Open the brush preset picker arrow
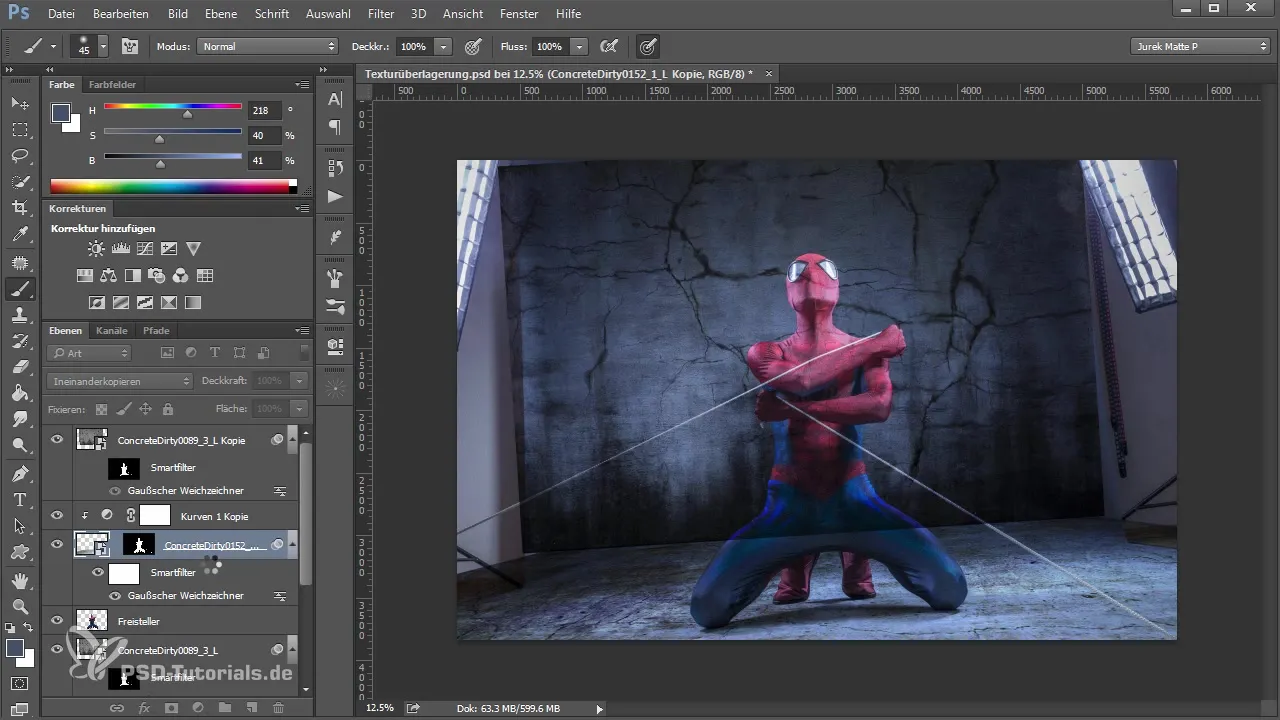 coord(103,46)
